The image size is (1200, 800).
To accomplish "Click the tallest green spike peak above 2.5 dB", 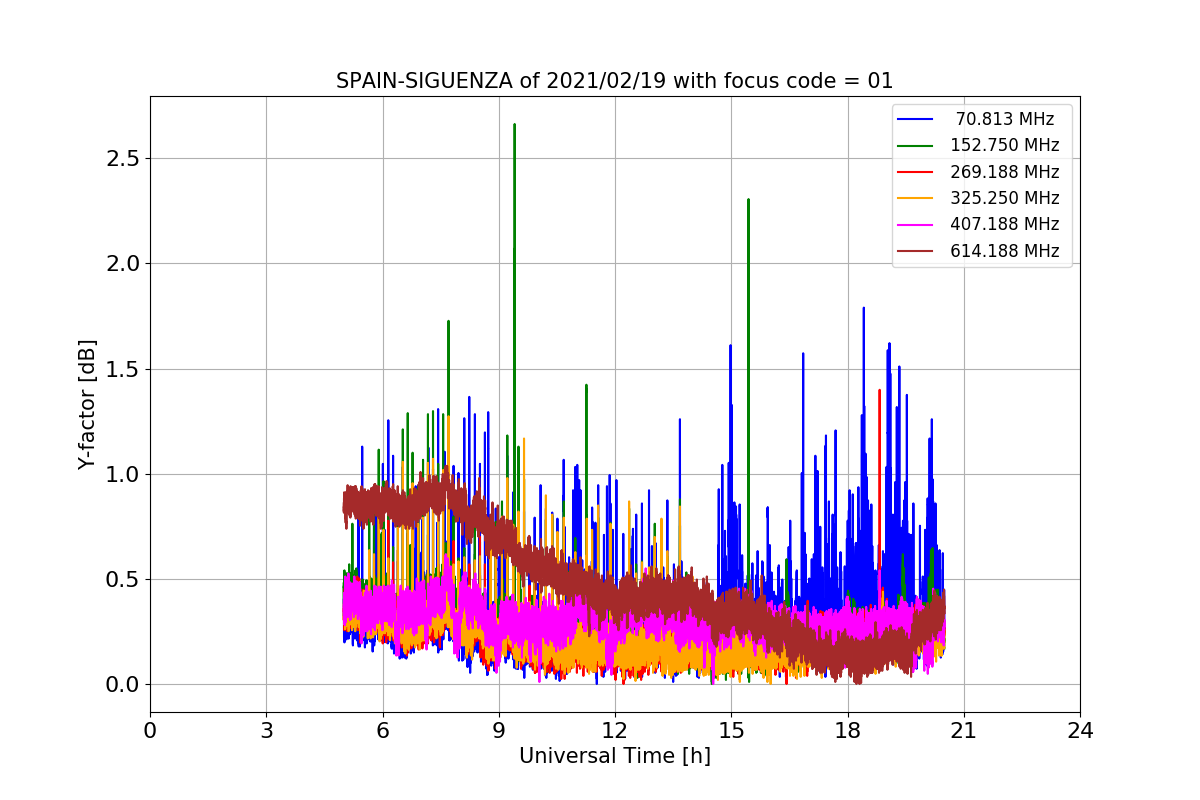I will click(x=514, y=126).
